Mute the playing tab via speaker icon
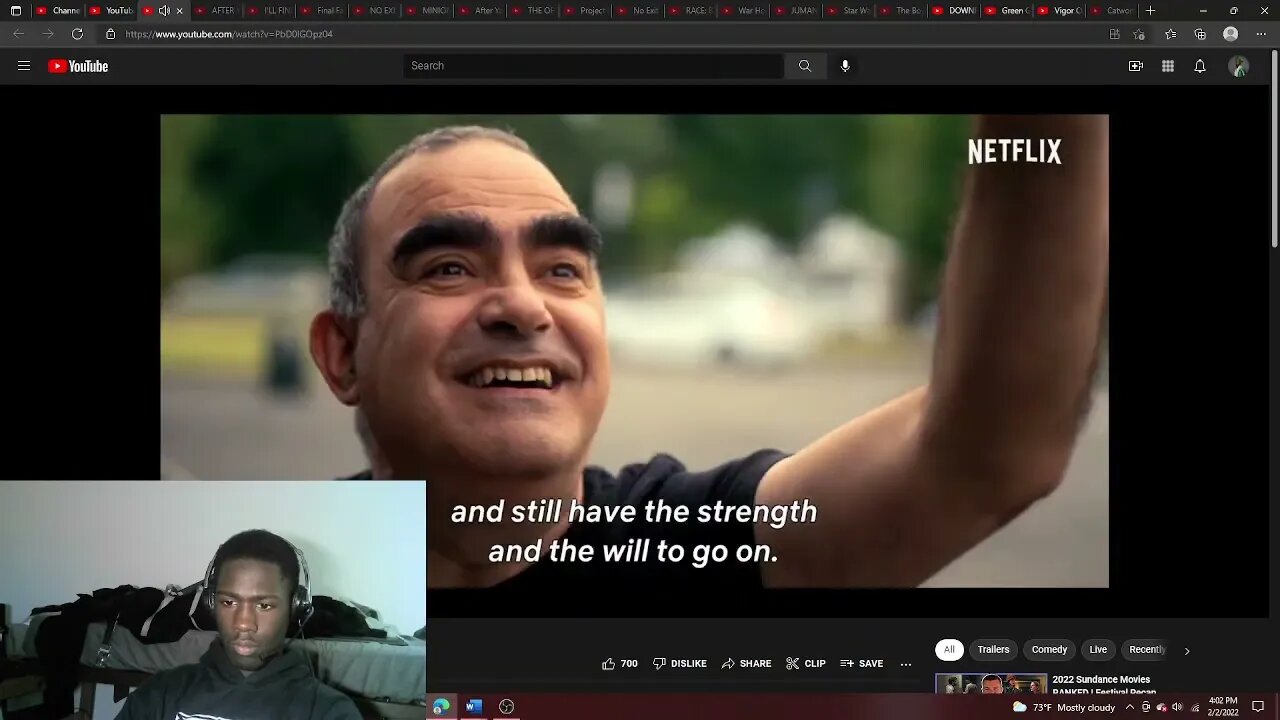 164,11
